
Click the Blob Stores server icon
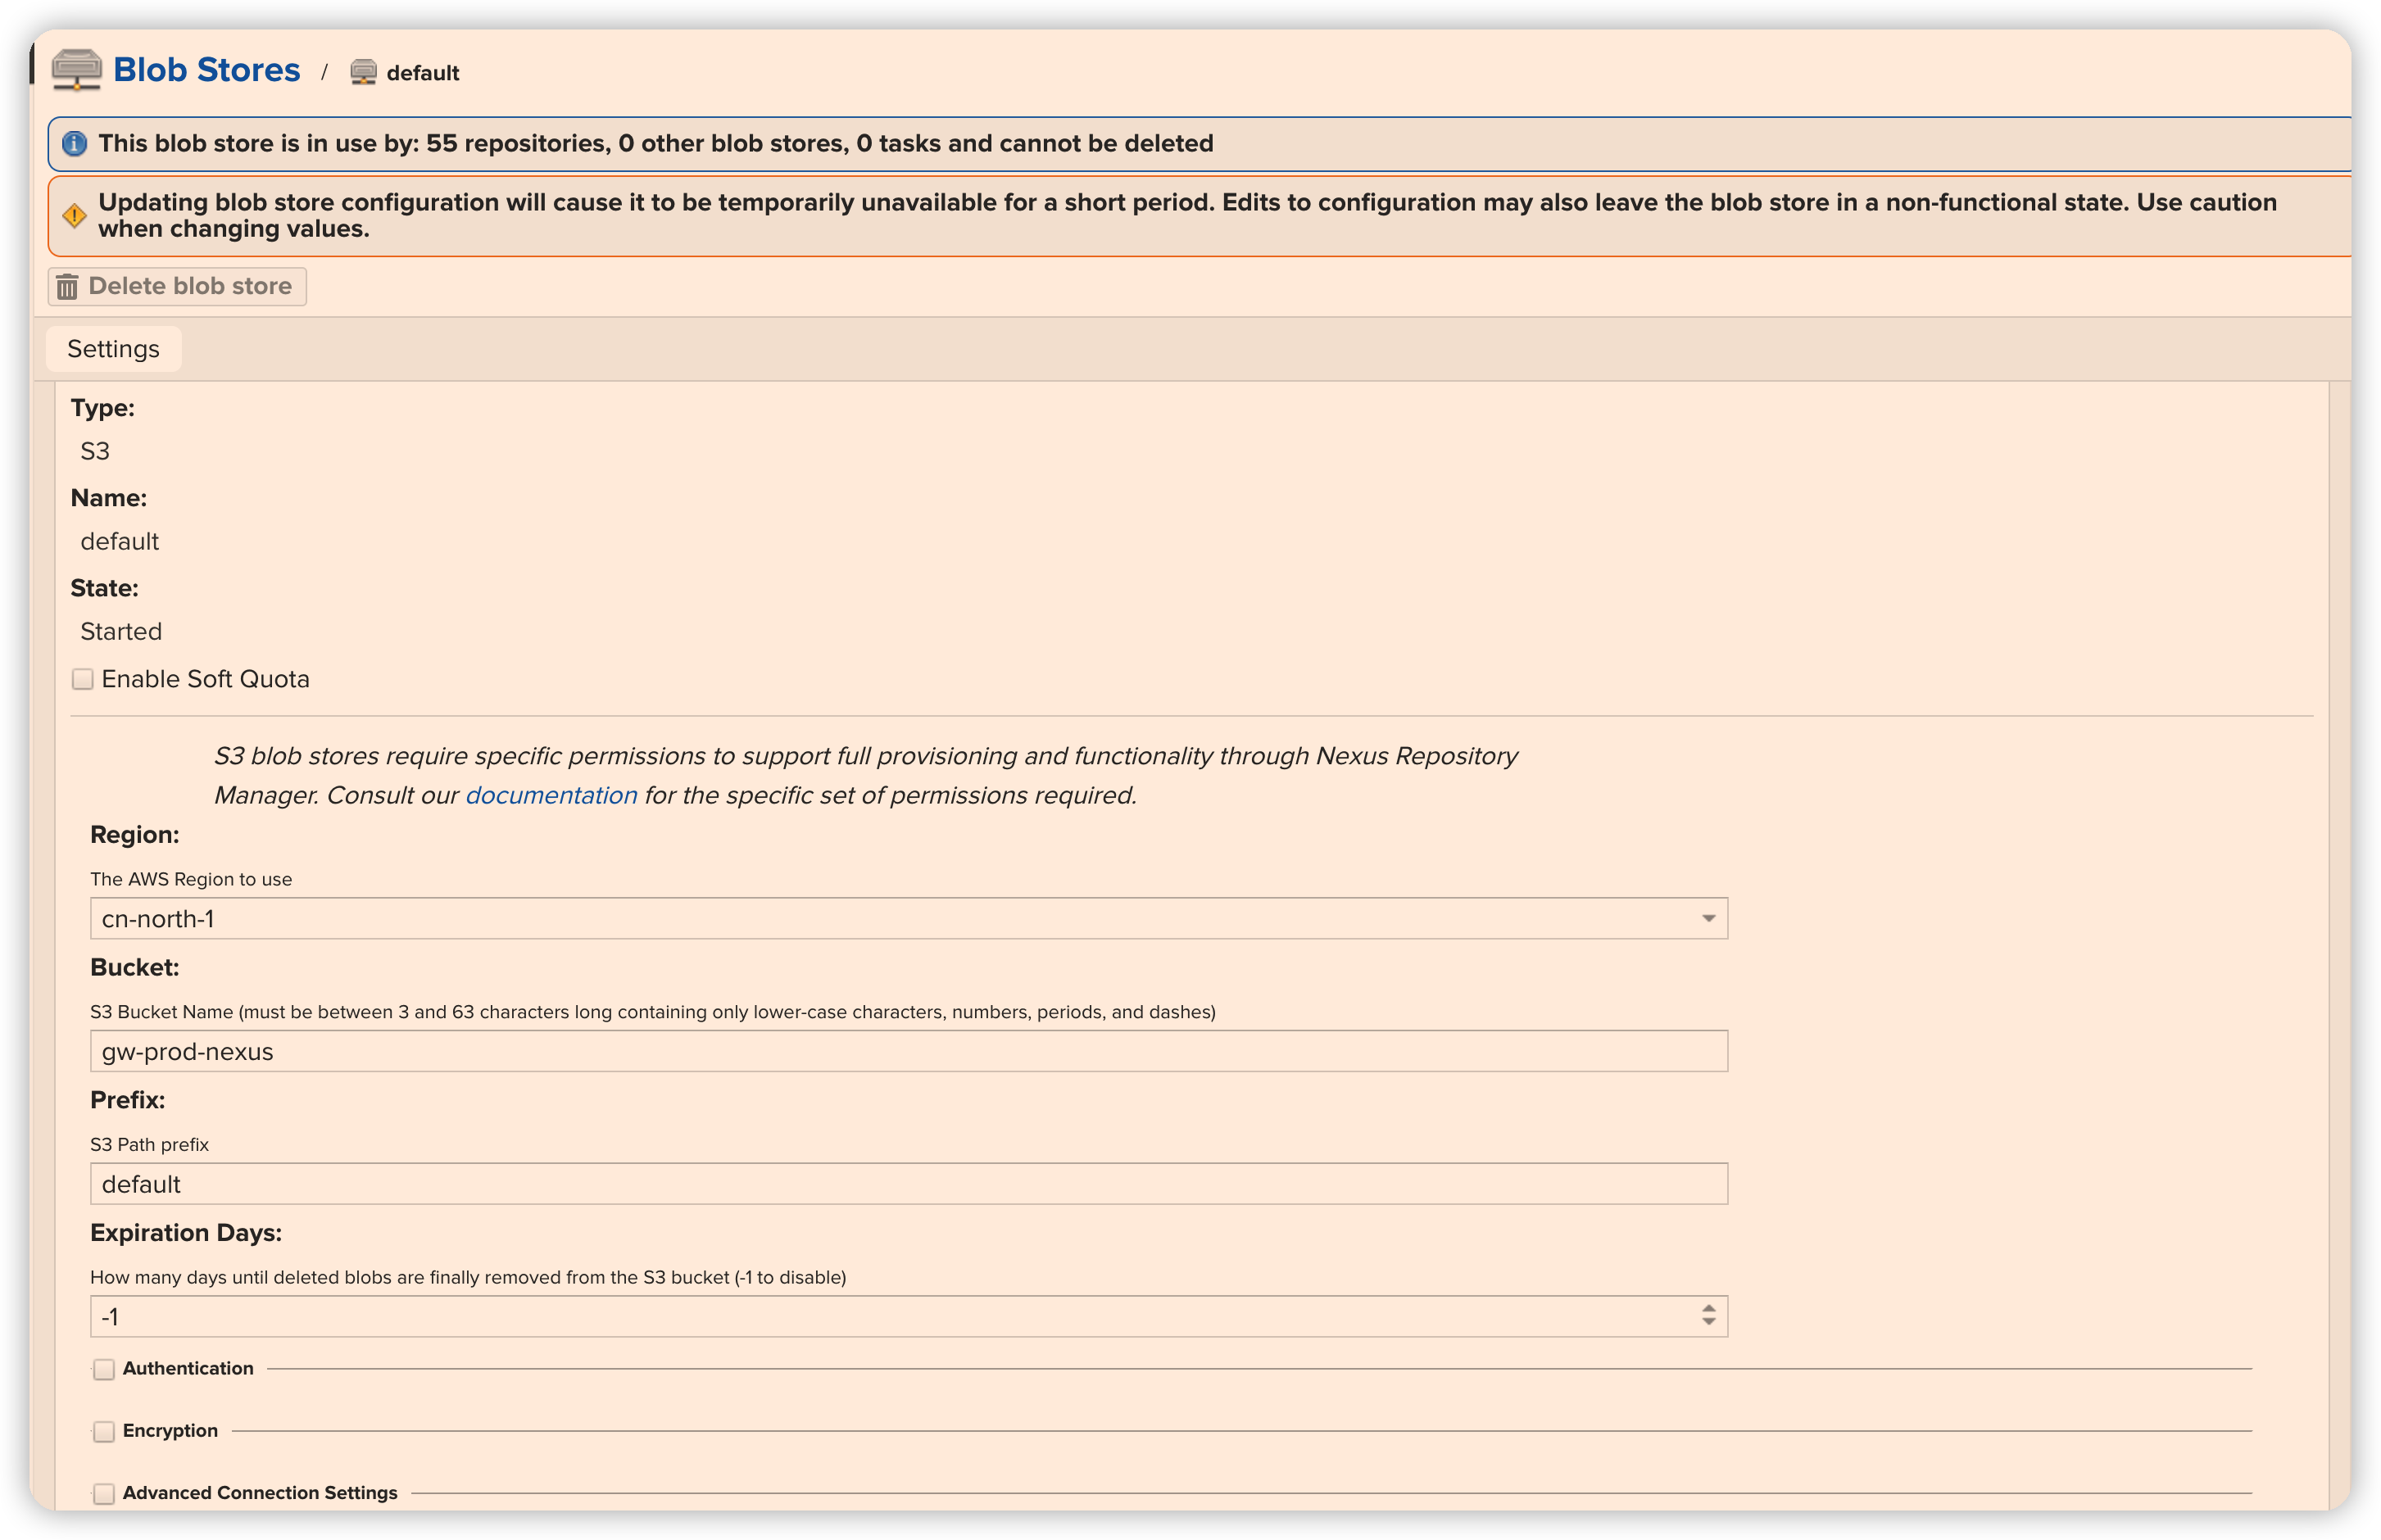tap(76, 70)
